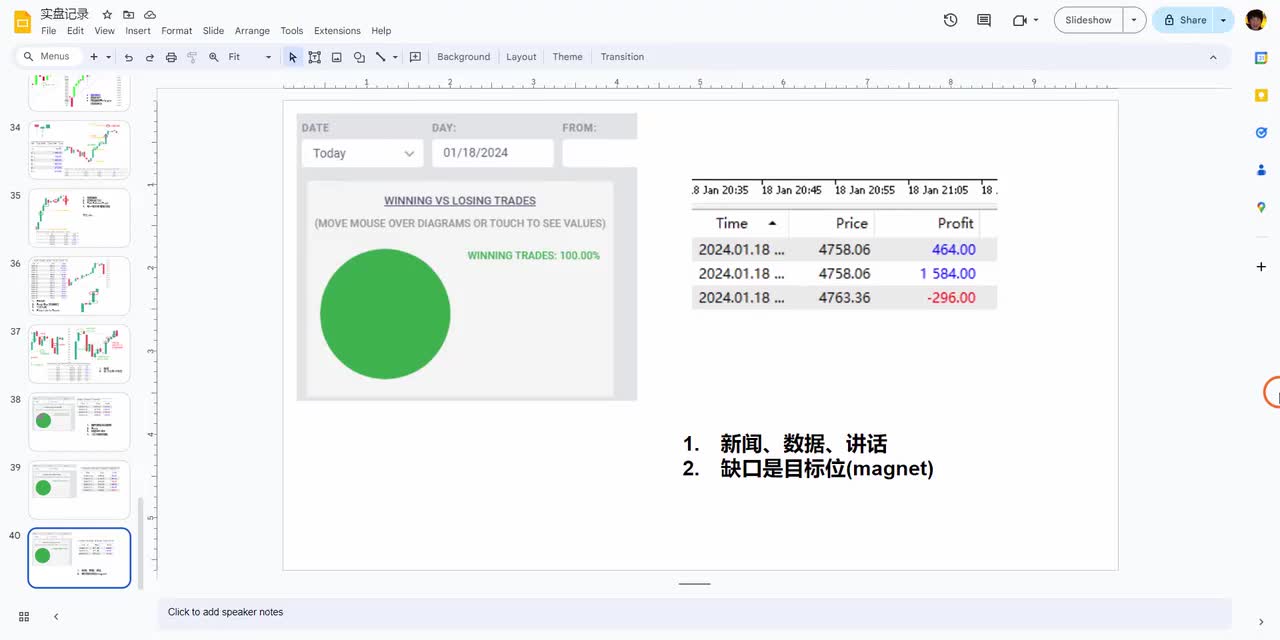Open version history clock icon
The width and height of the screenshot is (1280, 640).
pyautogui.click(x=950, y=20)
